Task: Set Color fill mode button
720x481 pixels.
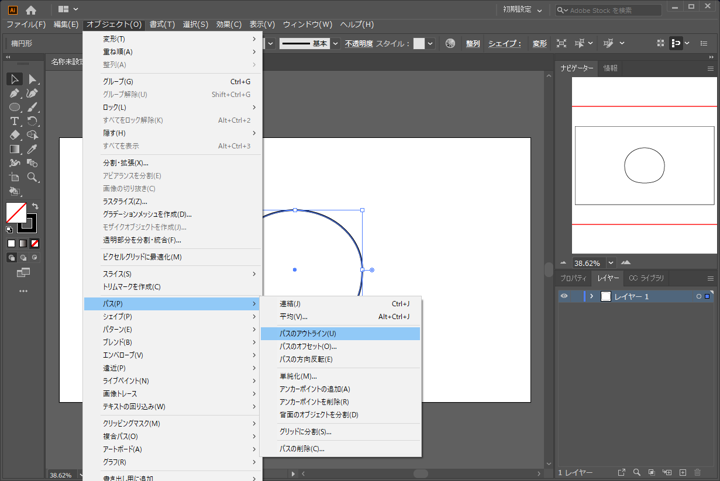Action: coord(11,243)
